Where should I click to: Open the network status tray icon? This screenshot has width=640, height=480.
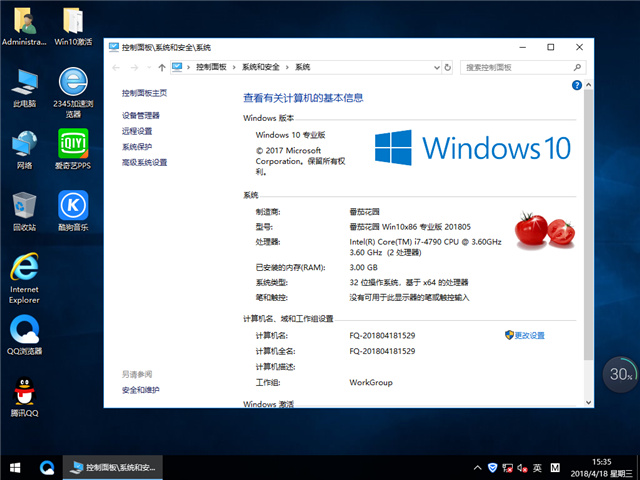pyautogui.click(x=507, y=468)
